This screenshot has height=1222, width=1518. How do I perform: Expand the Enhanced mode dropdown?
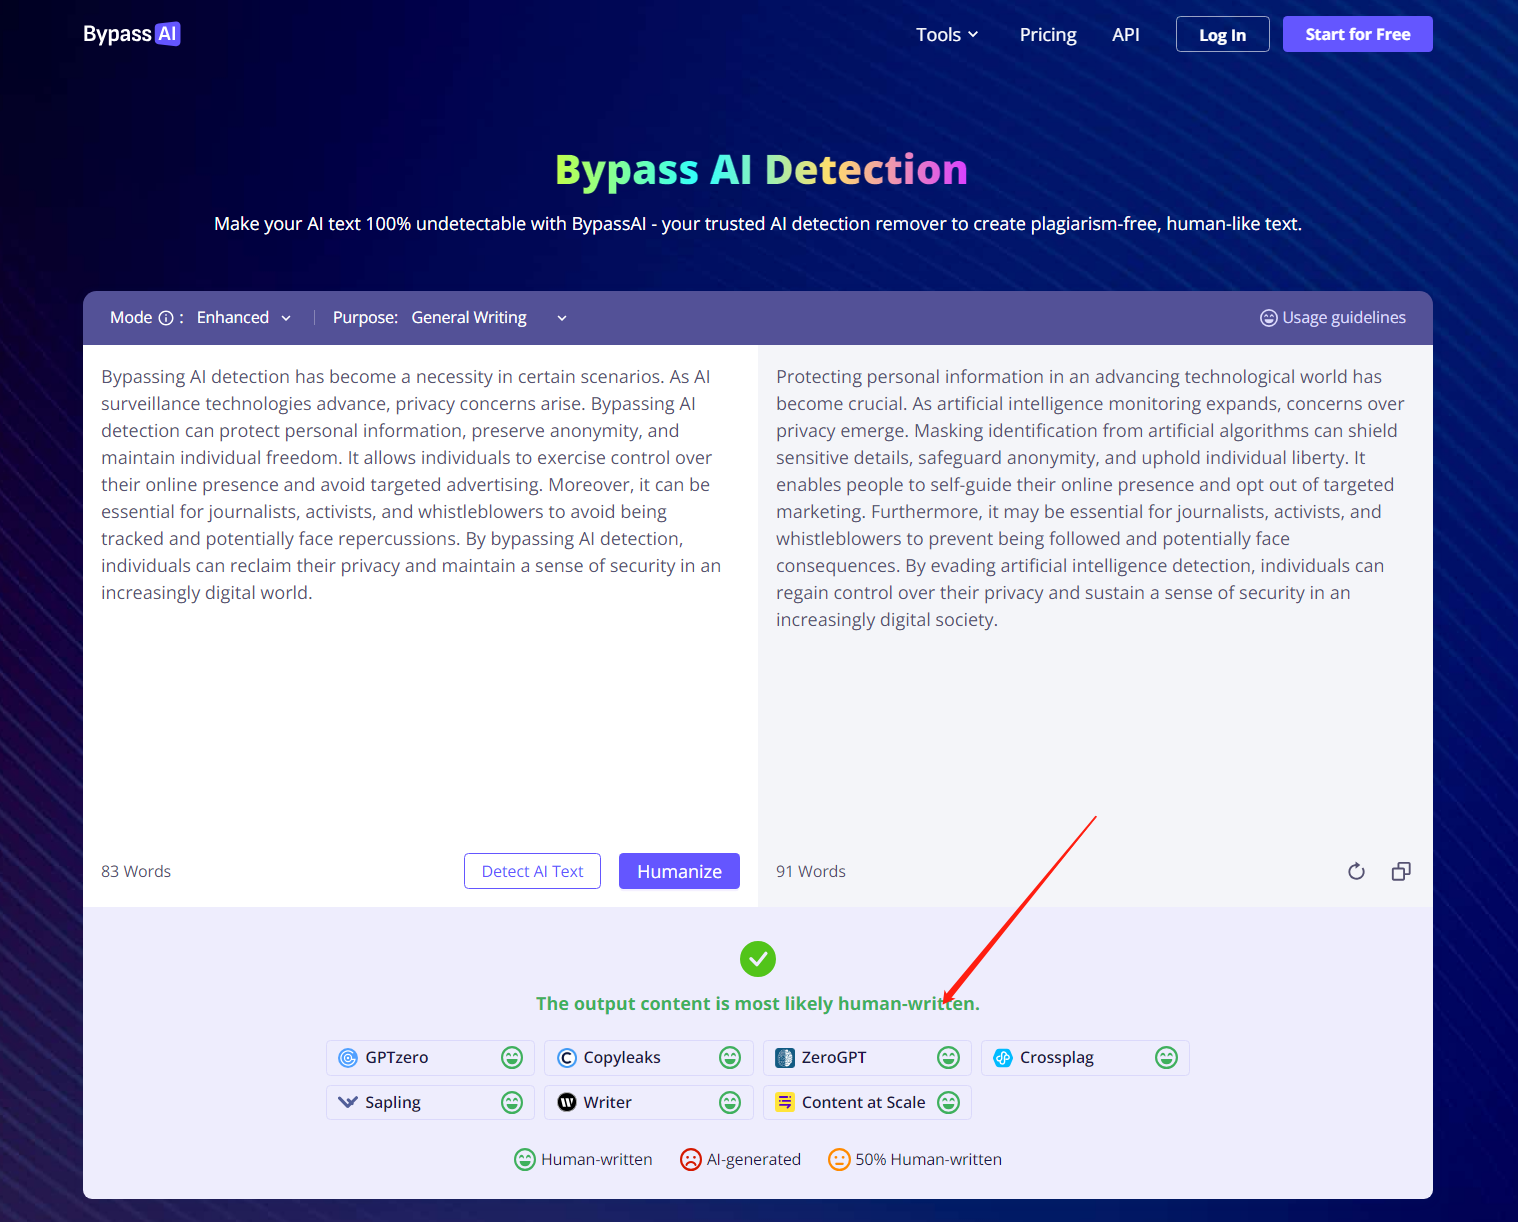[x=244, y=318]
